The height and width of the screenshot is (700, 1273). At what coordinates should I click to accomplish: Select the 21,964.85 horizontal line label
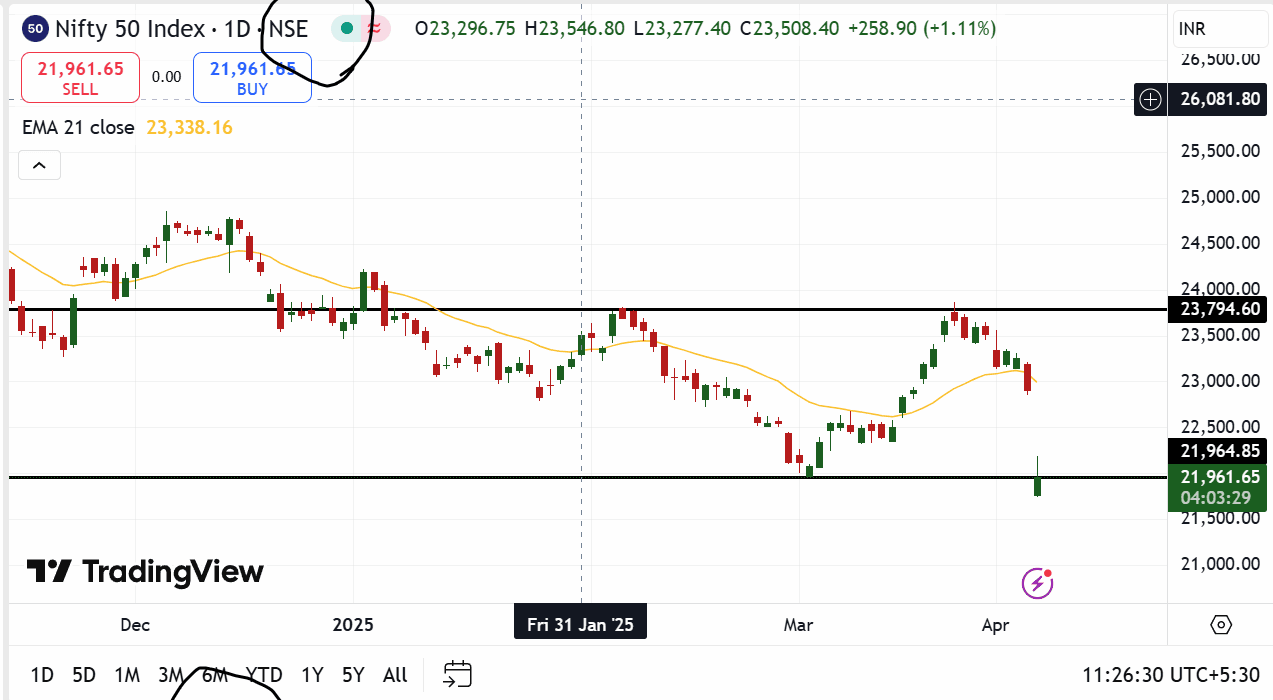1216,451
